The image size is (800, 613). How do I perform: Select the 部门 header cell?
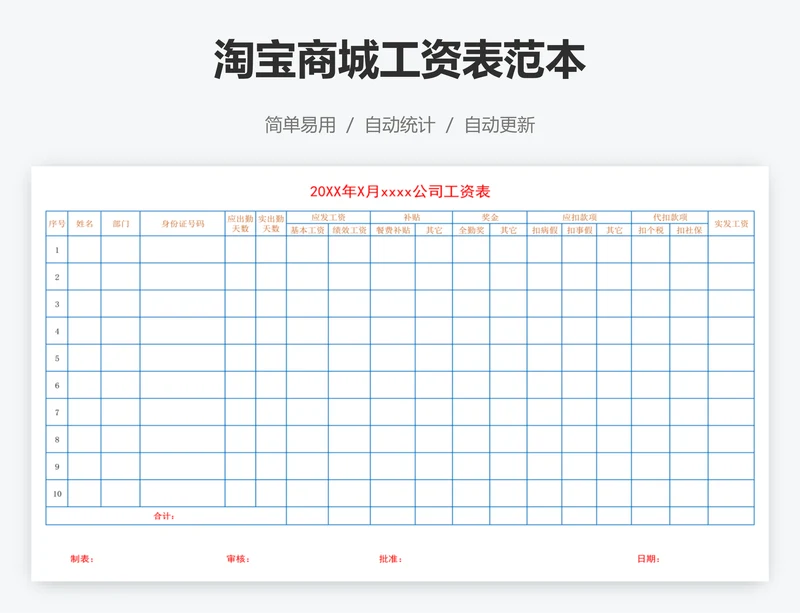pos(120,224)
